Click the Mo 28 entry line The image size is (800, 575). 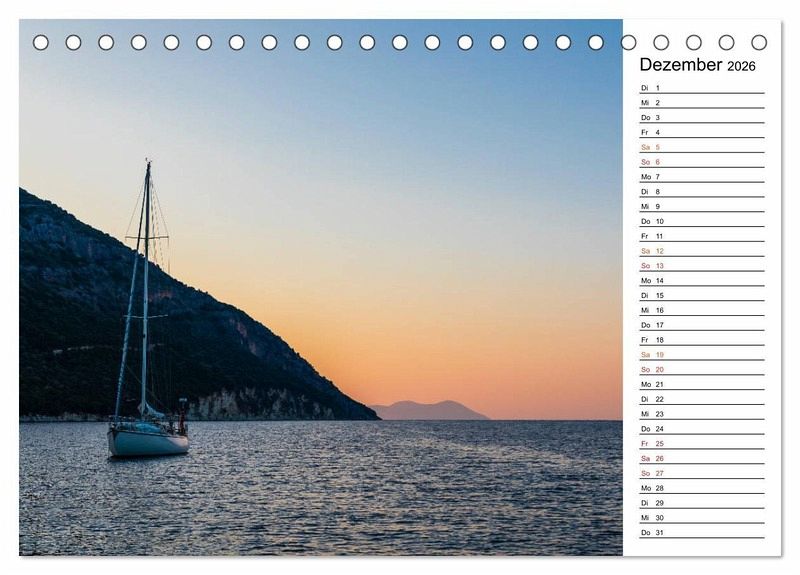point(701,488)
